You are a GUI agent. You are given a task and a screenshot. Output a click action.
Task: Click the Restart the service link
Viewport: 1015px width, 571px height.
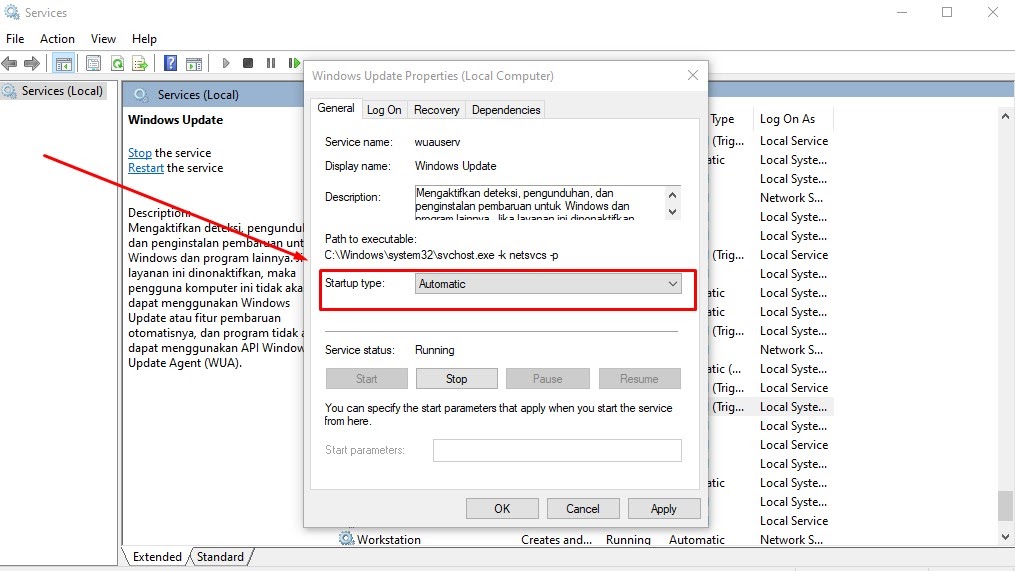coord(146,168)
